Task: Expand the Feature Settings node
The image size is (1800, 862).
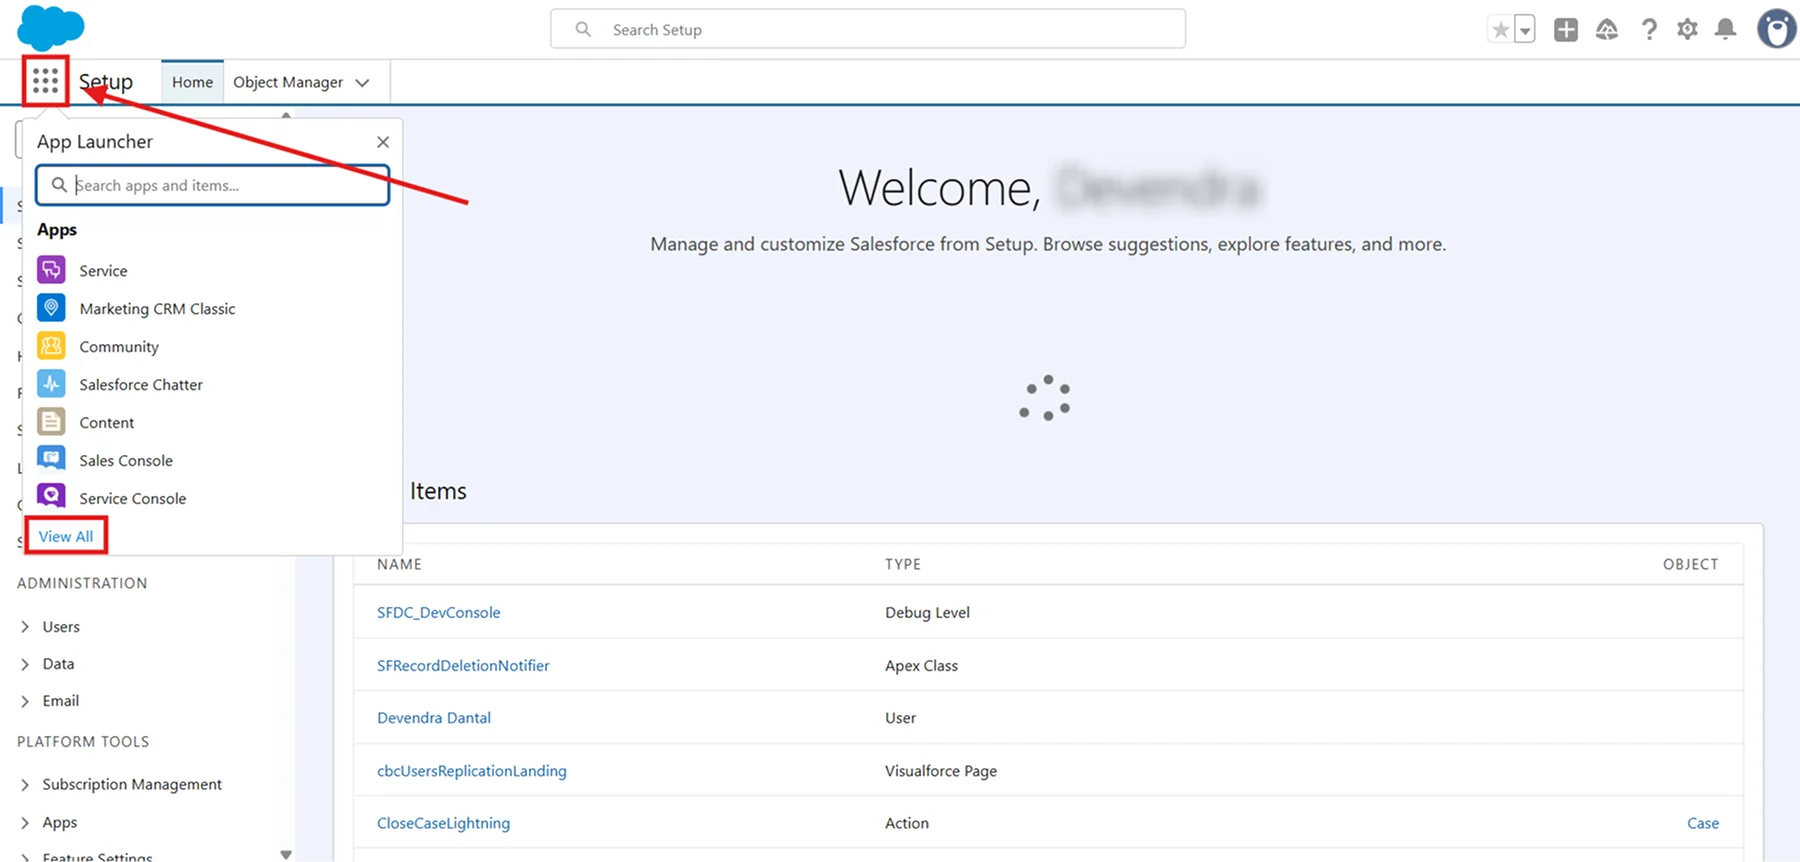Action: tap(25, 857)
